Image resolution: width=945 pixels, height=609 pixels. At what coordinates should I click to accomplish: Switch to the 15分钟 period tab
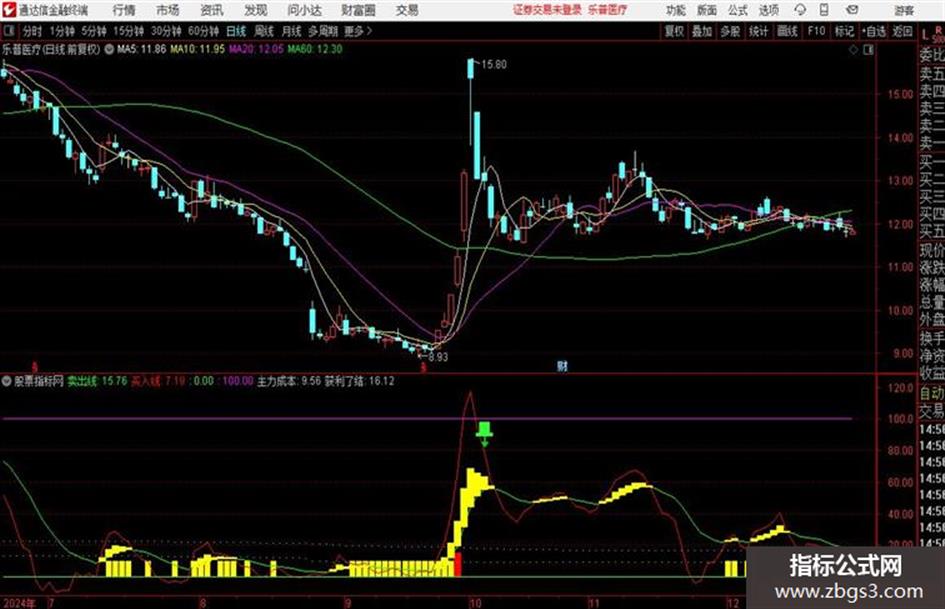click(129, 31)
